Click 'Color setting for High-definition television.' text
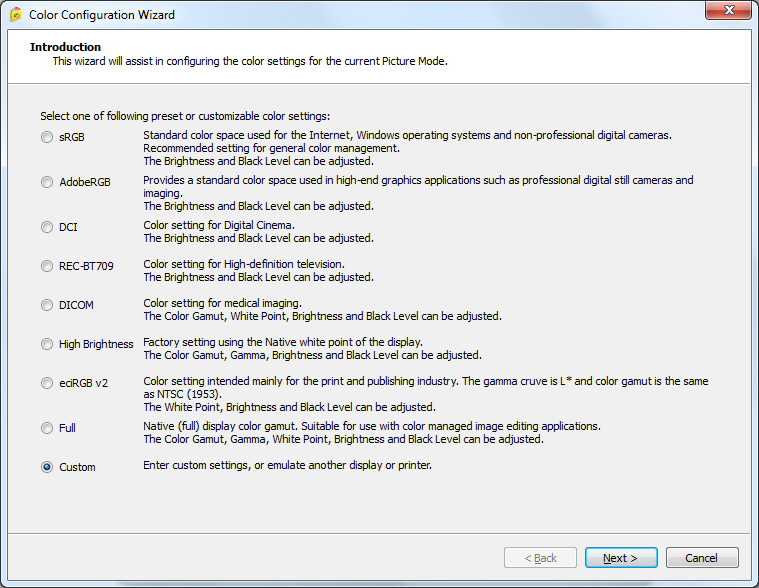The height and width of the screenshot is (588, 759). pos(244,264)
